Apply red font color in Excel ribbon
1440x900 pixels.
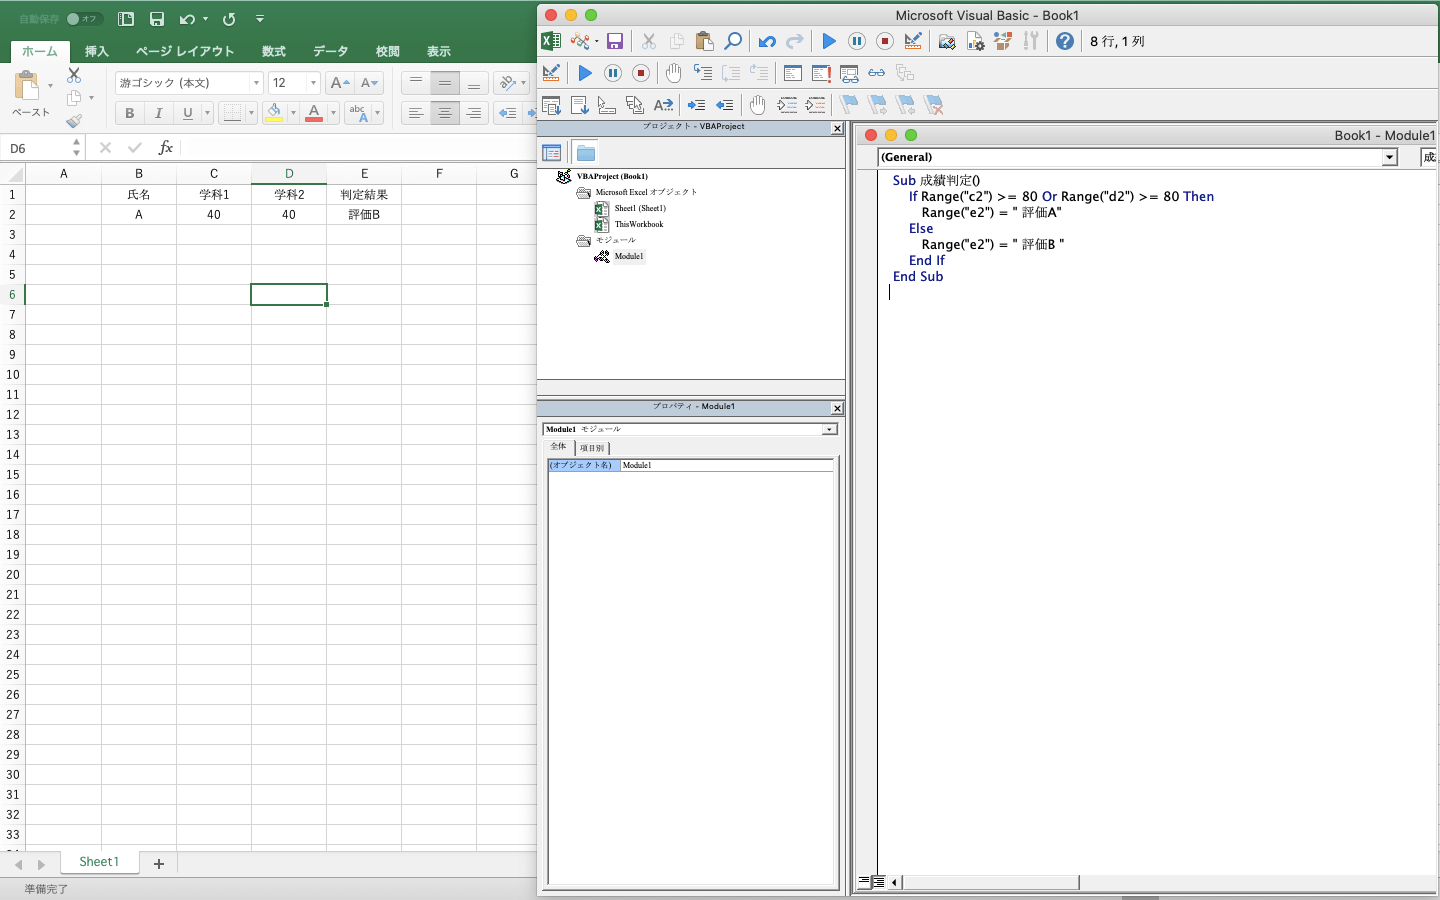314,113
